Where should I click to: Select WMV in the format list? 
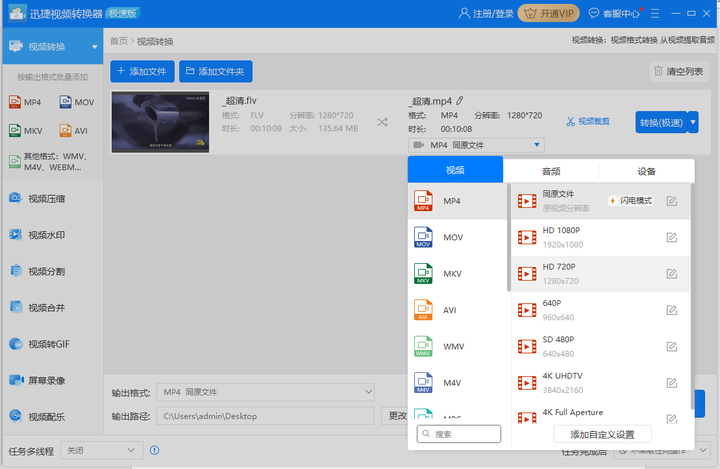pos(457,346)
